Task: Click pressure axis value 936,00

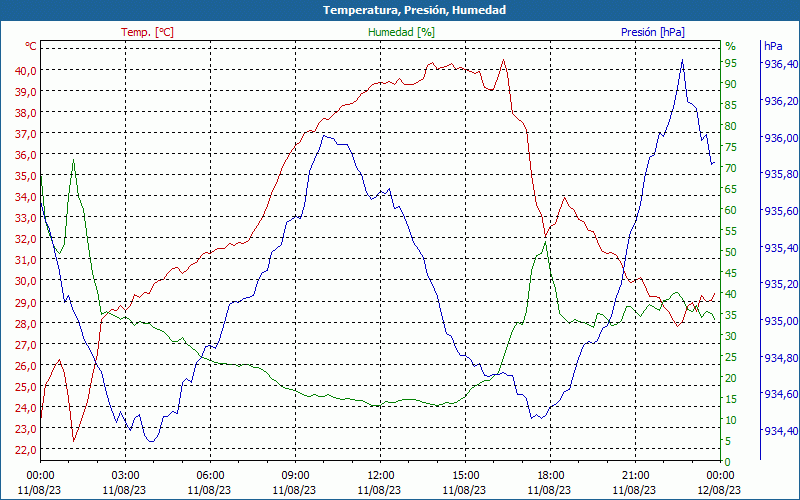Action: 780,138
